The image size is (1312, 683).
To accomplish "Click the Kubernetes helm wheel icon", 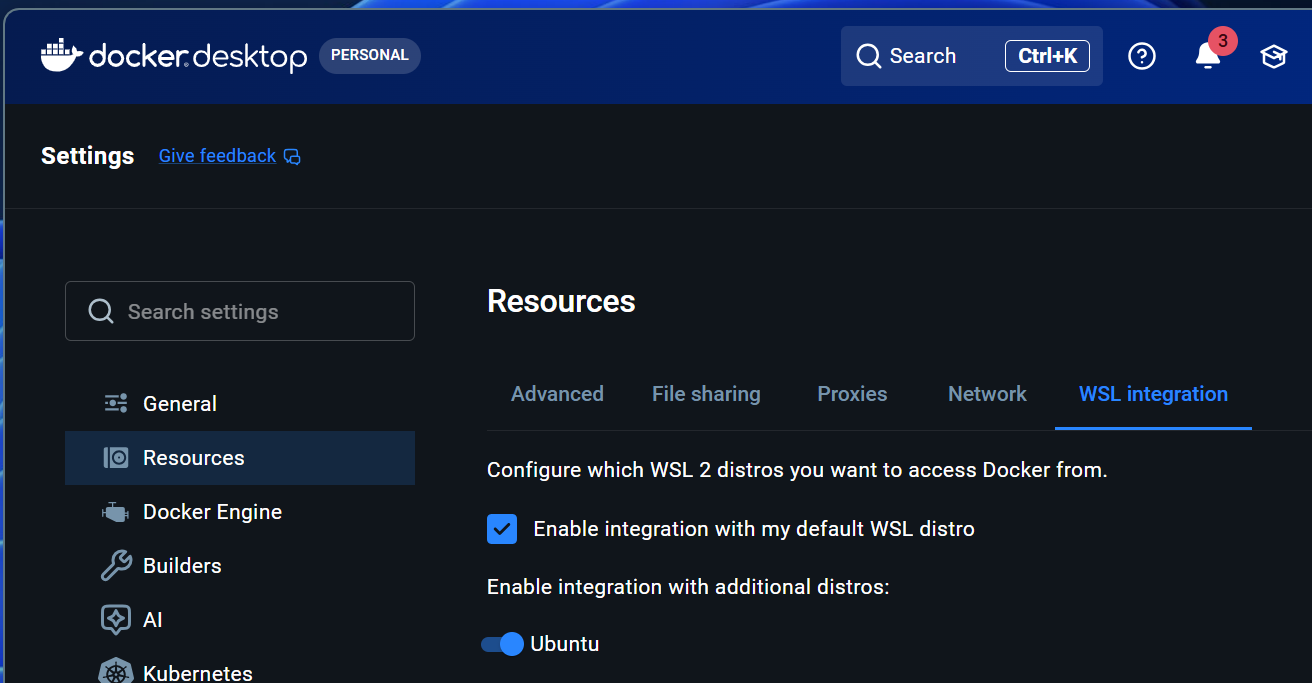I will [116, 671].
